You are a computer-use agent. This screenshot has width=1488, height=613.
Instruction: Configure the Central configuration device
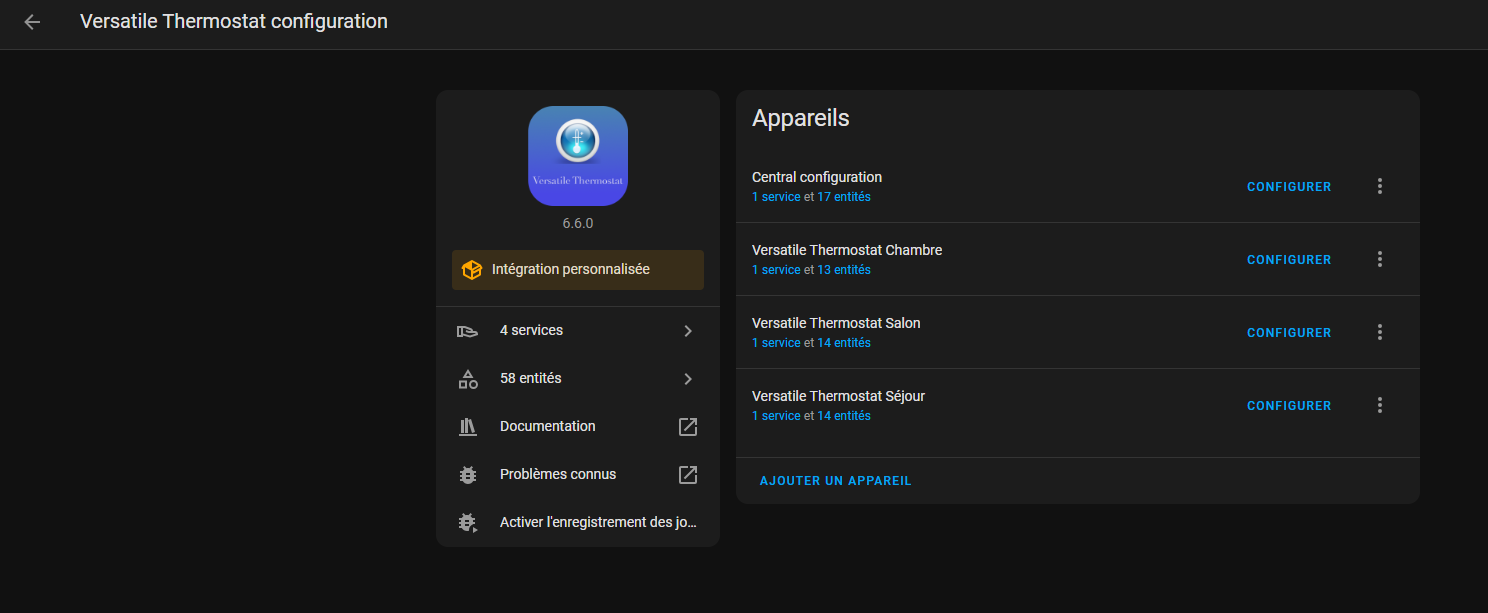point(1289,187)
